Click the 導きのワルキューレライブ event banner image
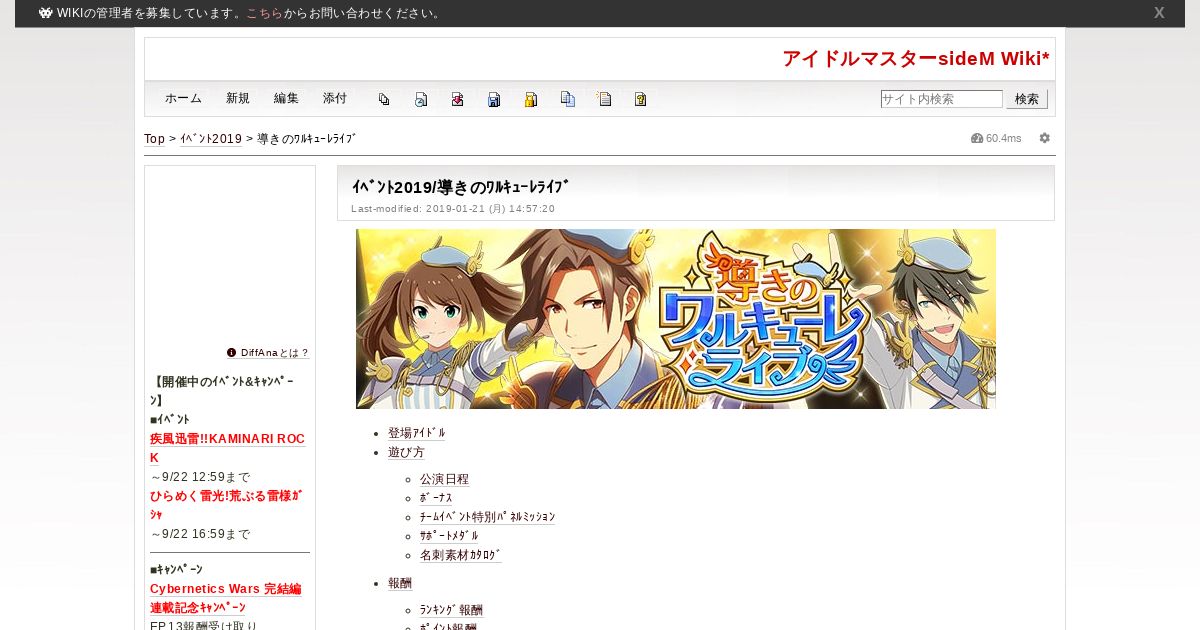 [676, 319]
